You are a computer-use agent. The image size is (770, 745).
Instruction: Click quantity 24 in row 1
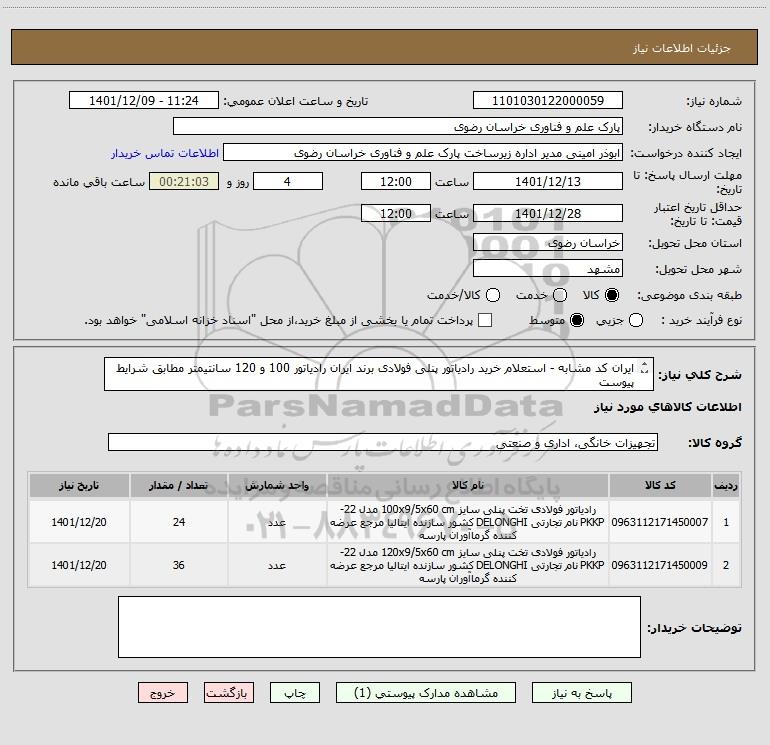coord(179,522)
